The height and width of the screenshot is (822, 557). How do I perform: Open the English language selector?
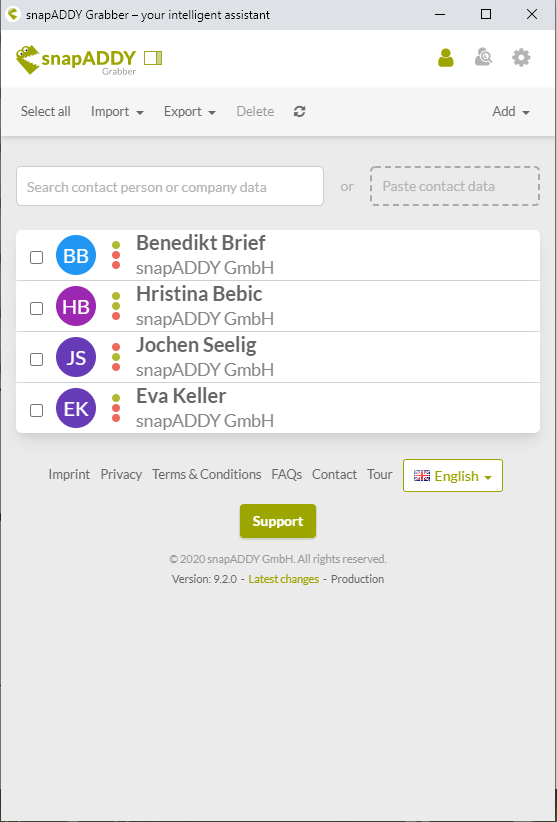click(x=453, y=475)
